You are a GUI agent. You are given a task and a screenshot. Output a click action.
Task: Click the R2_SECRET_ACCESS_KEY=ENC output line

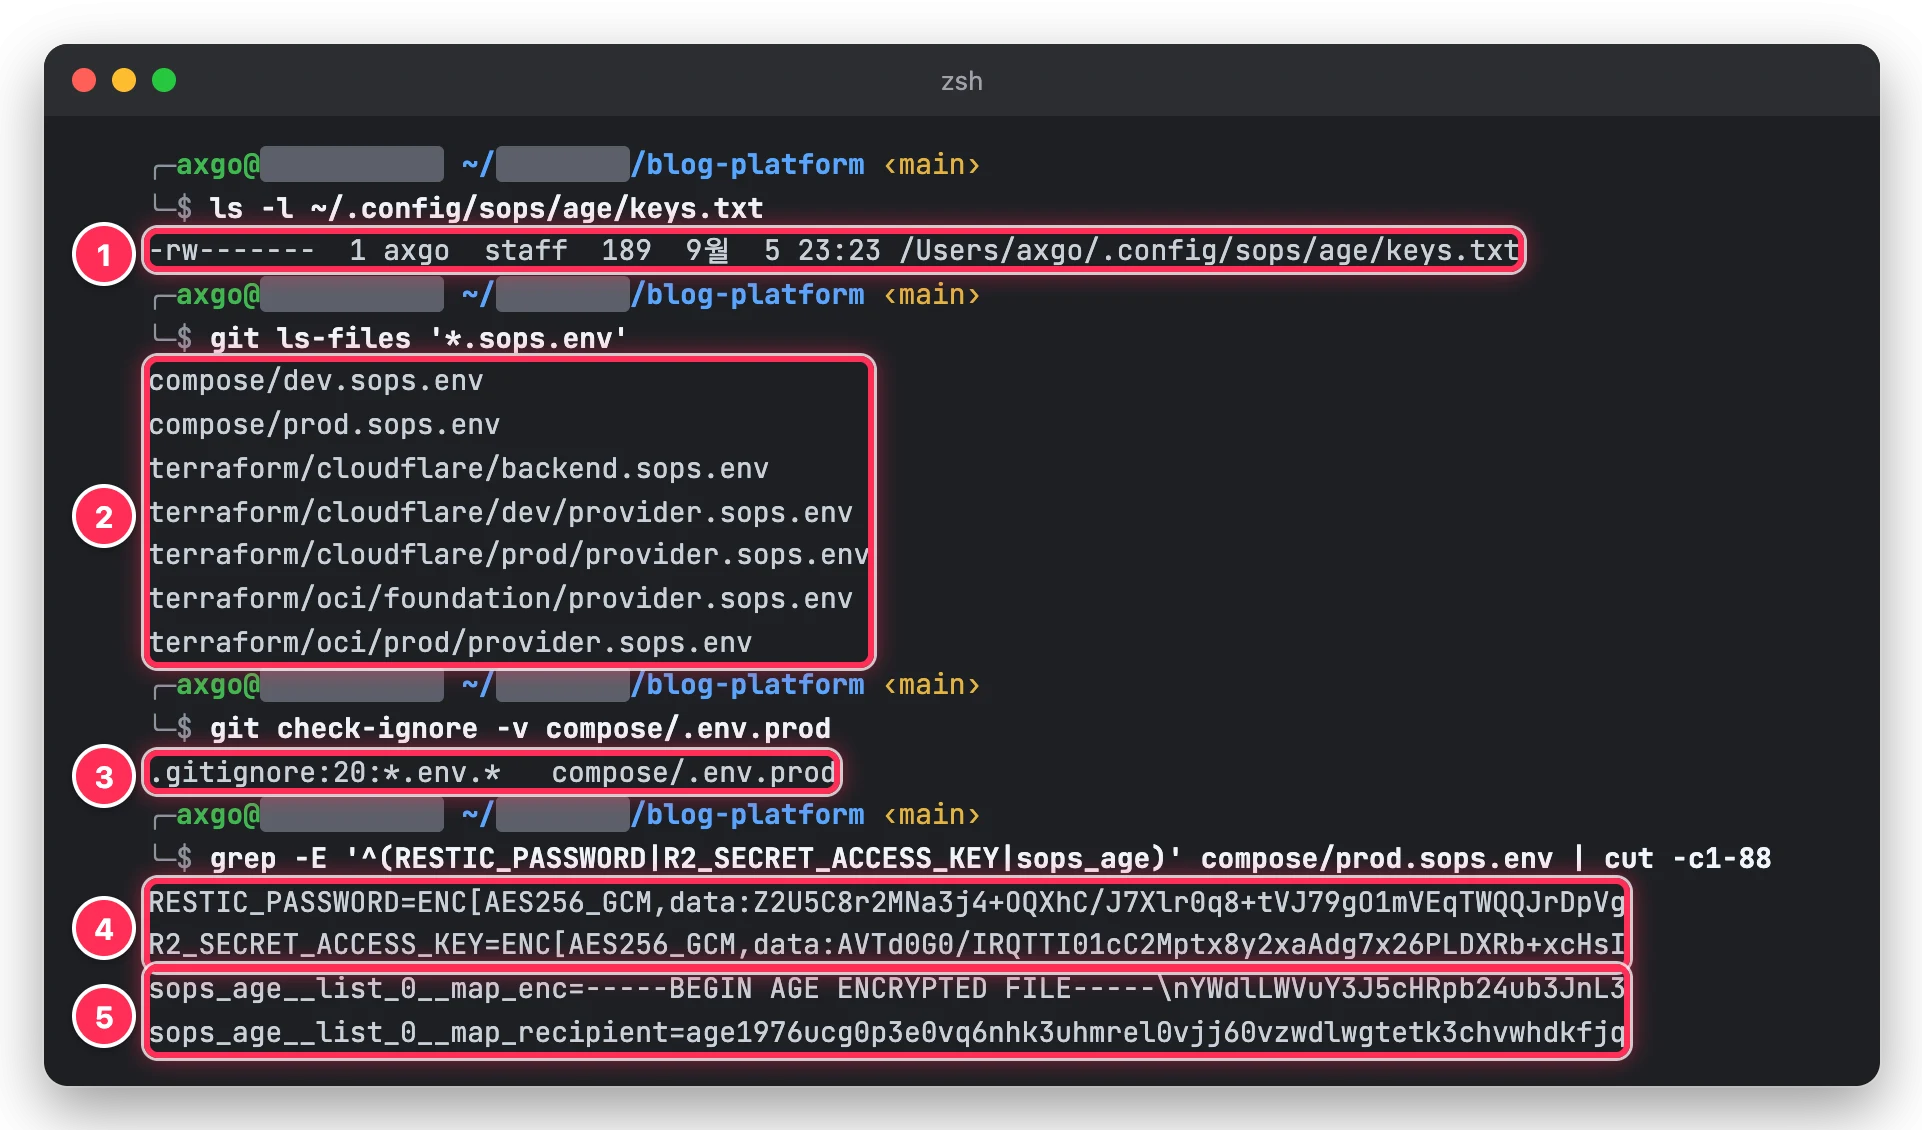click(887, 945)
